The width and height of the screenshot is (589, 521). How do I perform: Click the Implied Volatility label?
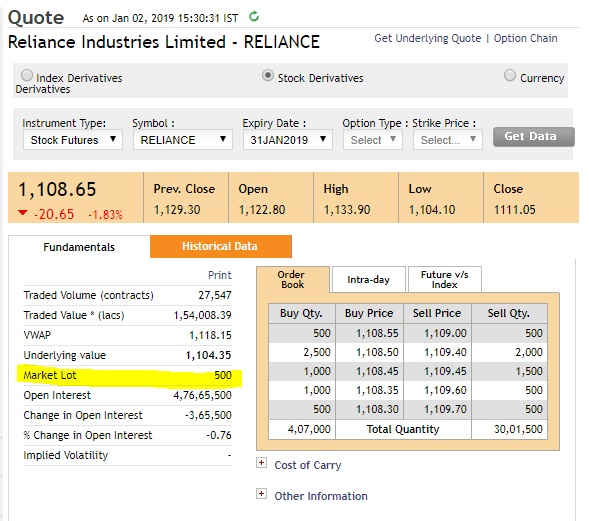(66, 455)
